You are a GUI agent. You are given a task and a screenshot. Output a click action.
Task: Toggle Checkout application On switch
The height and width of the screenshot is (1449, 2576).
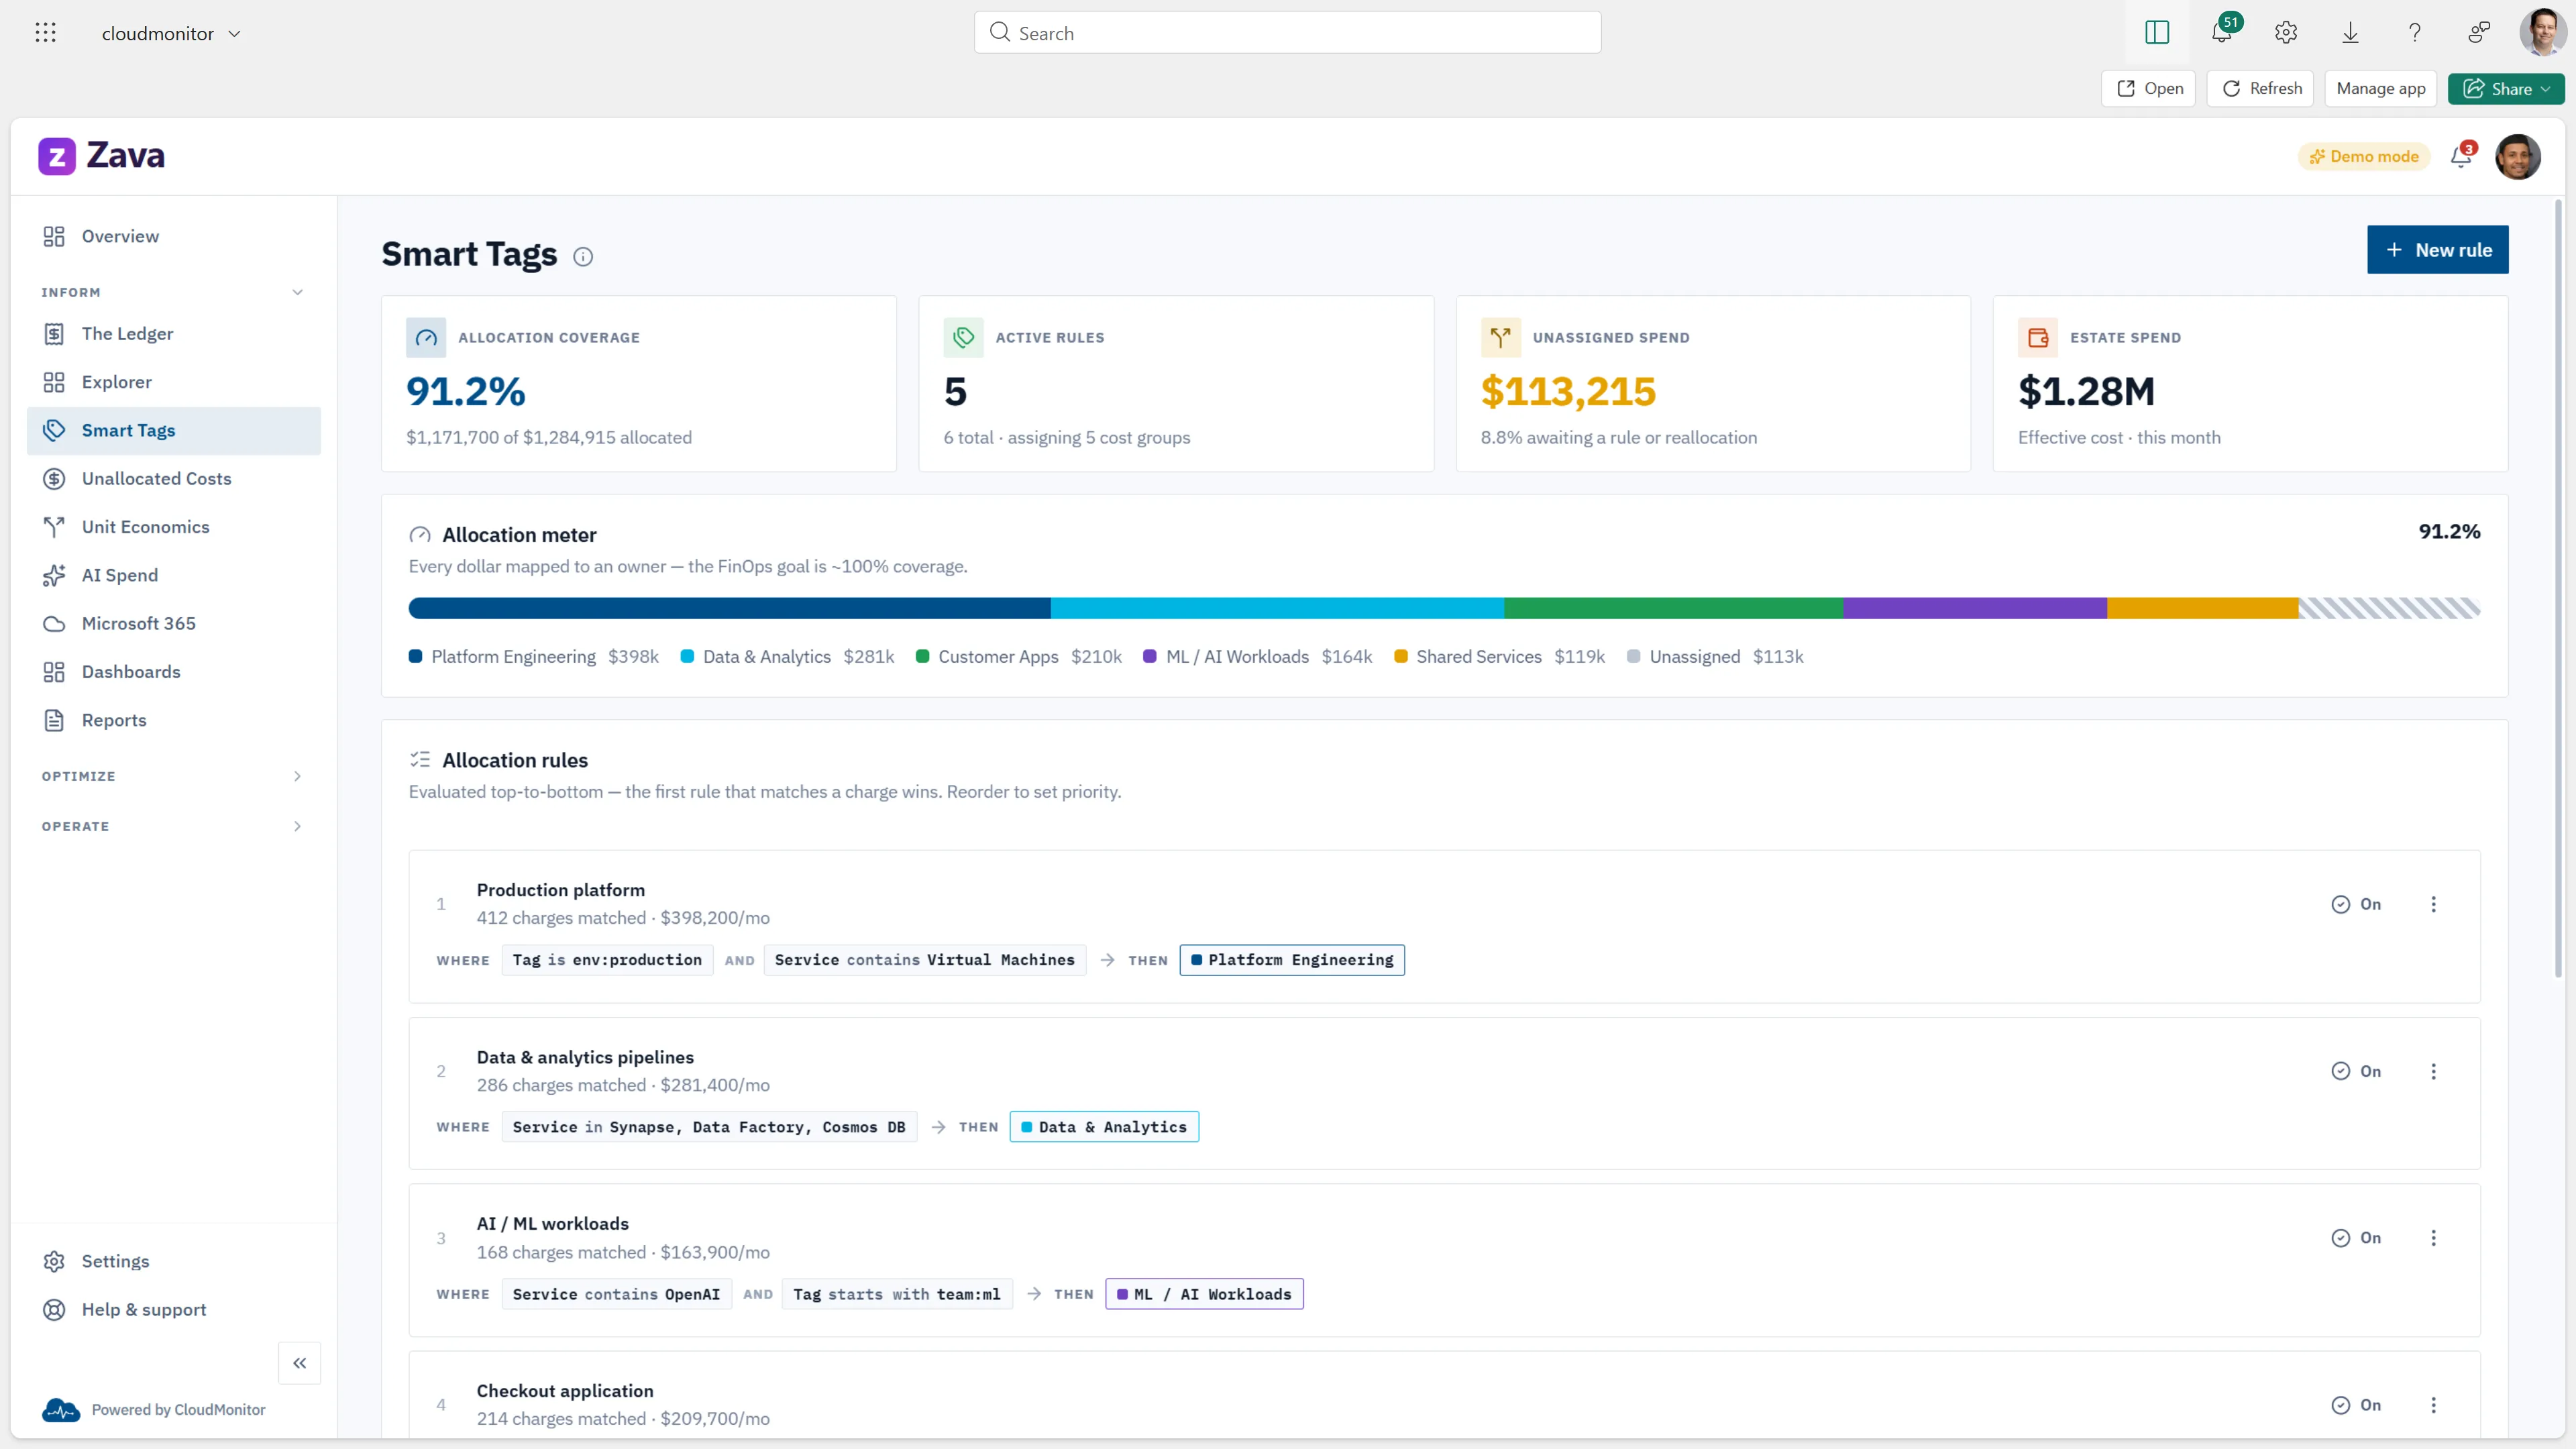coord(2356,1405)
